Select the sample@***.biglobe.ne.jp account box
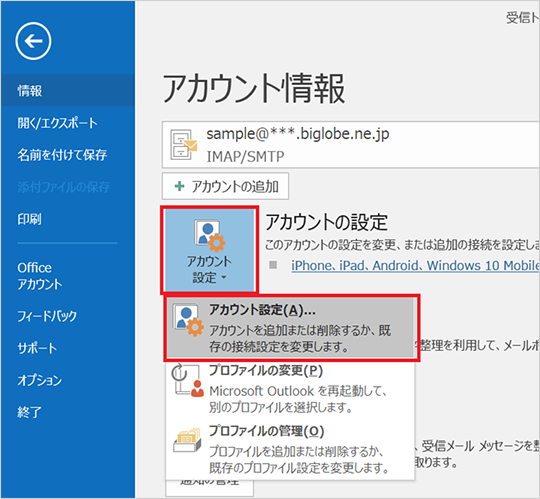The height and width of the screenshot is (499, 540). coord(351,145)
